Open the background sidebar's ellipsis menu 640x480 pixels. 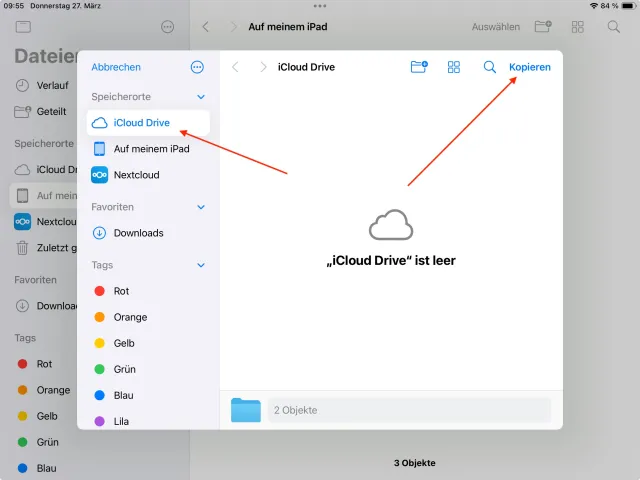click(167, 27)
